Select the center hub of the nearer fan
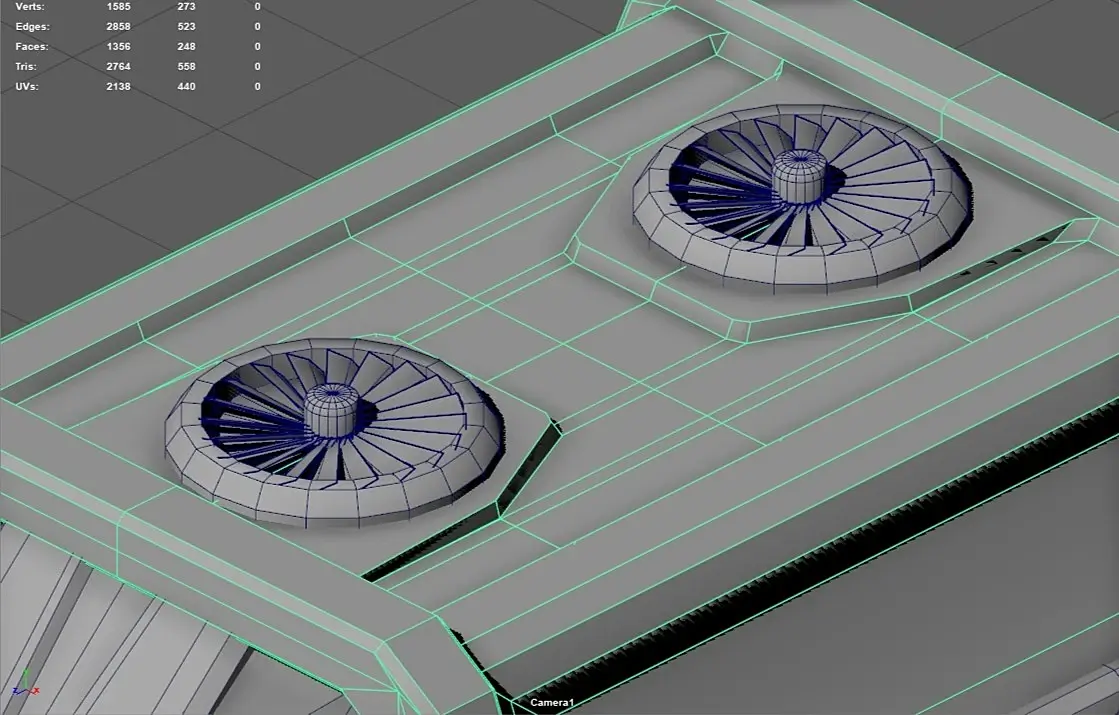Viewport: 1119px width, 715px height. coord(332,411)
